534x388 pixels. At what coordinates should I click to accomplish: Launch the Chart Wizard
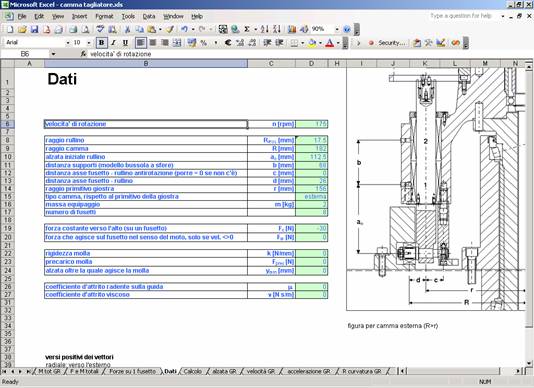point(292,30)
